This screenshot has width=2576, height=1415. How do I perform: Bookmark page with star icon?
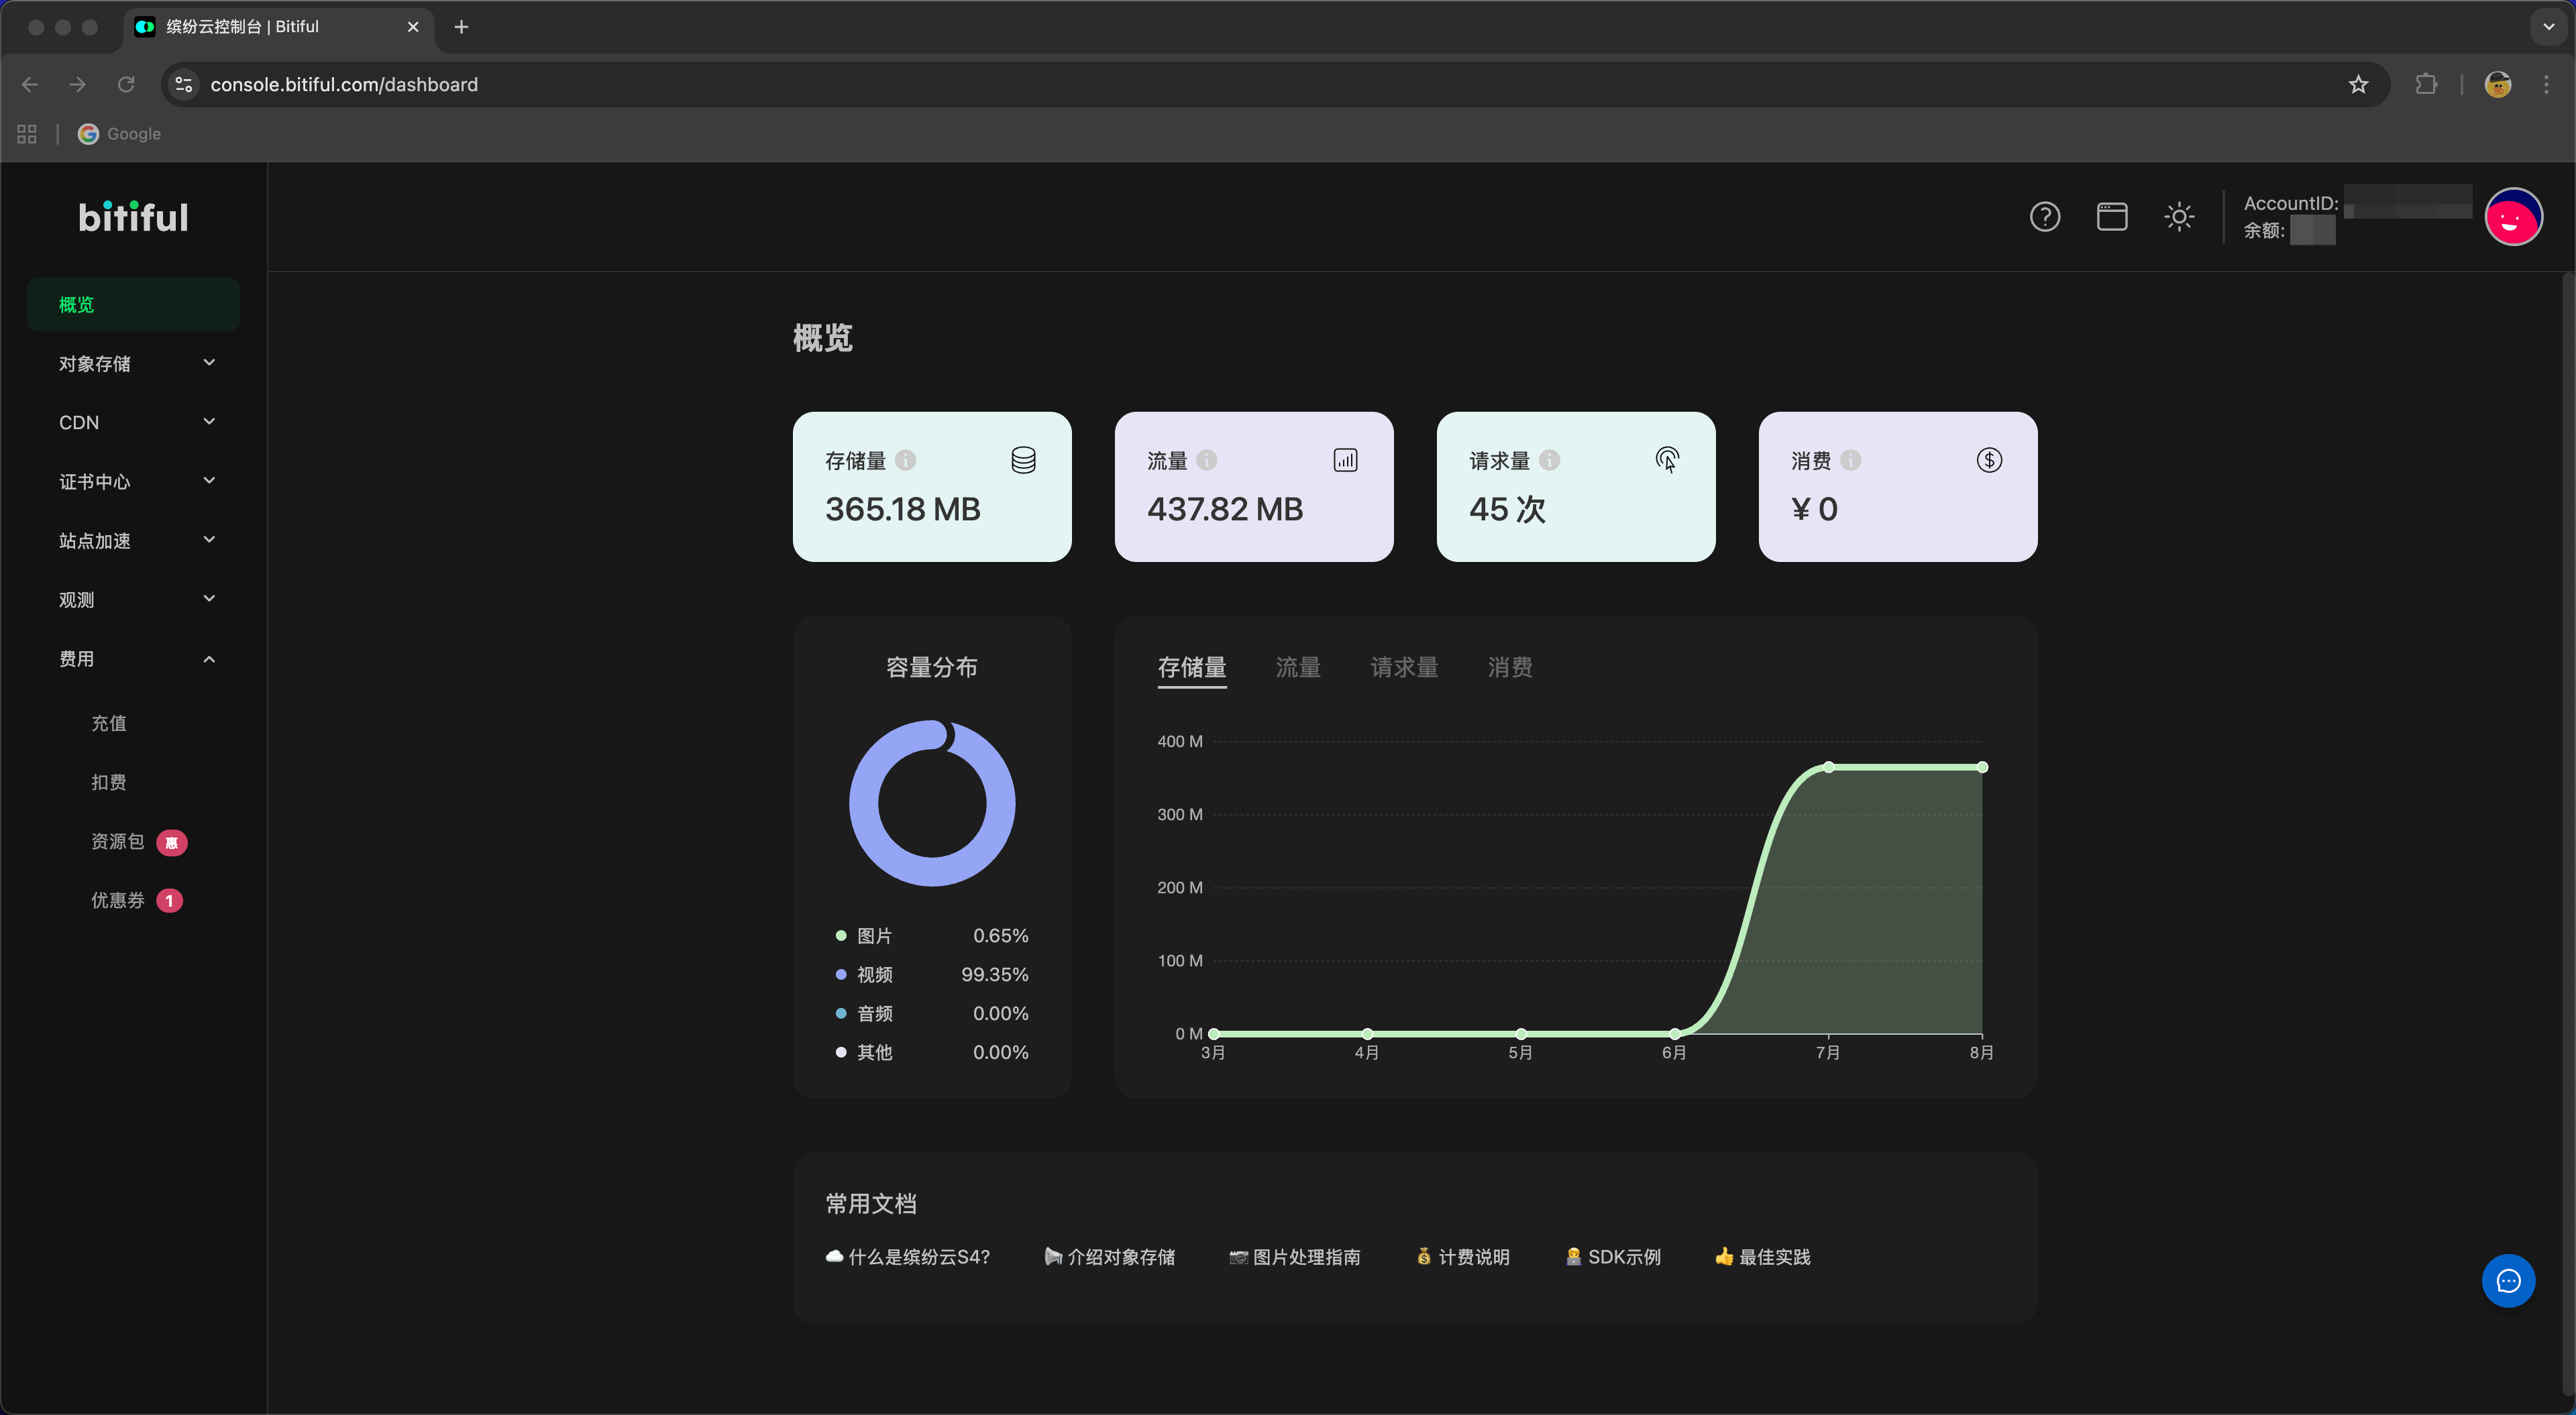tap(2358, 85)
